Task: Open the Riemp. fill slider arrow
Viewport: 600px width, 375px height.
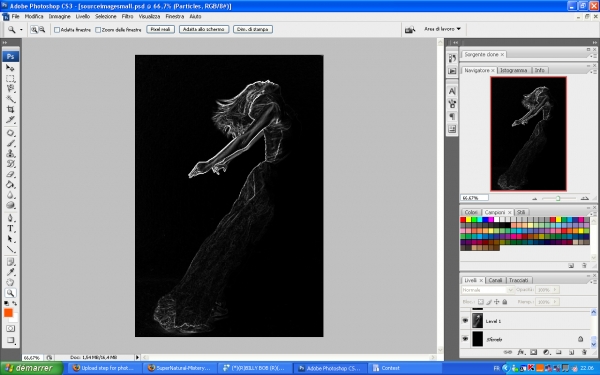Action: 555,302
